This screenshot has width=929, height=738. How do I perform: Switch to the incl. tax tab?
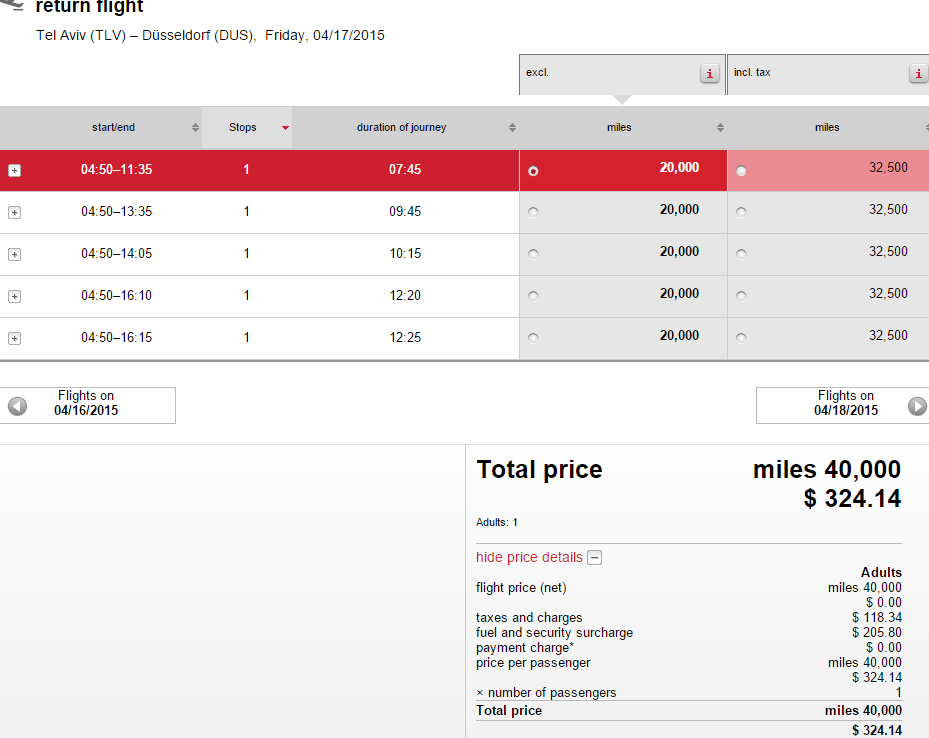[x=828, y=75]
